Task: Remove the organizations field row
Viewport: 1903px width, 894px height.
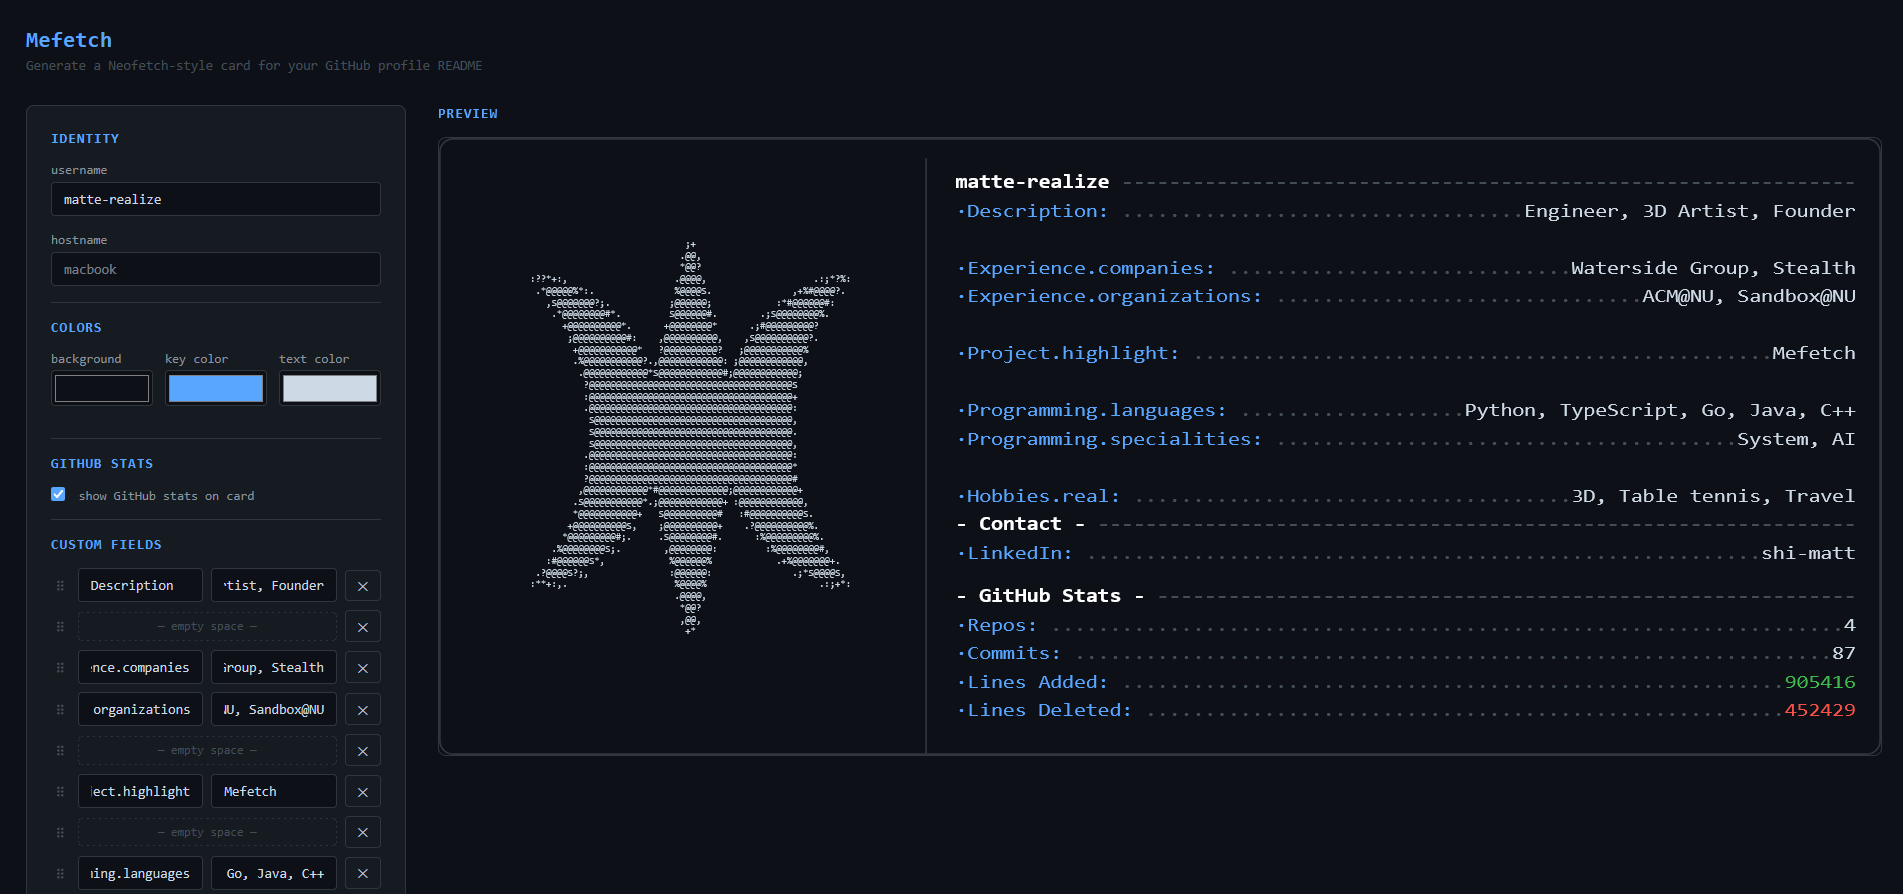Action: tap(363, 710)
